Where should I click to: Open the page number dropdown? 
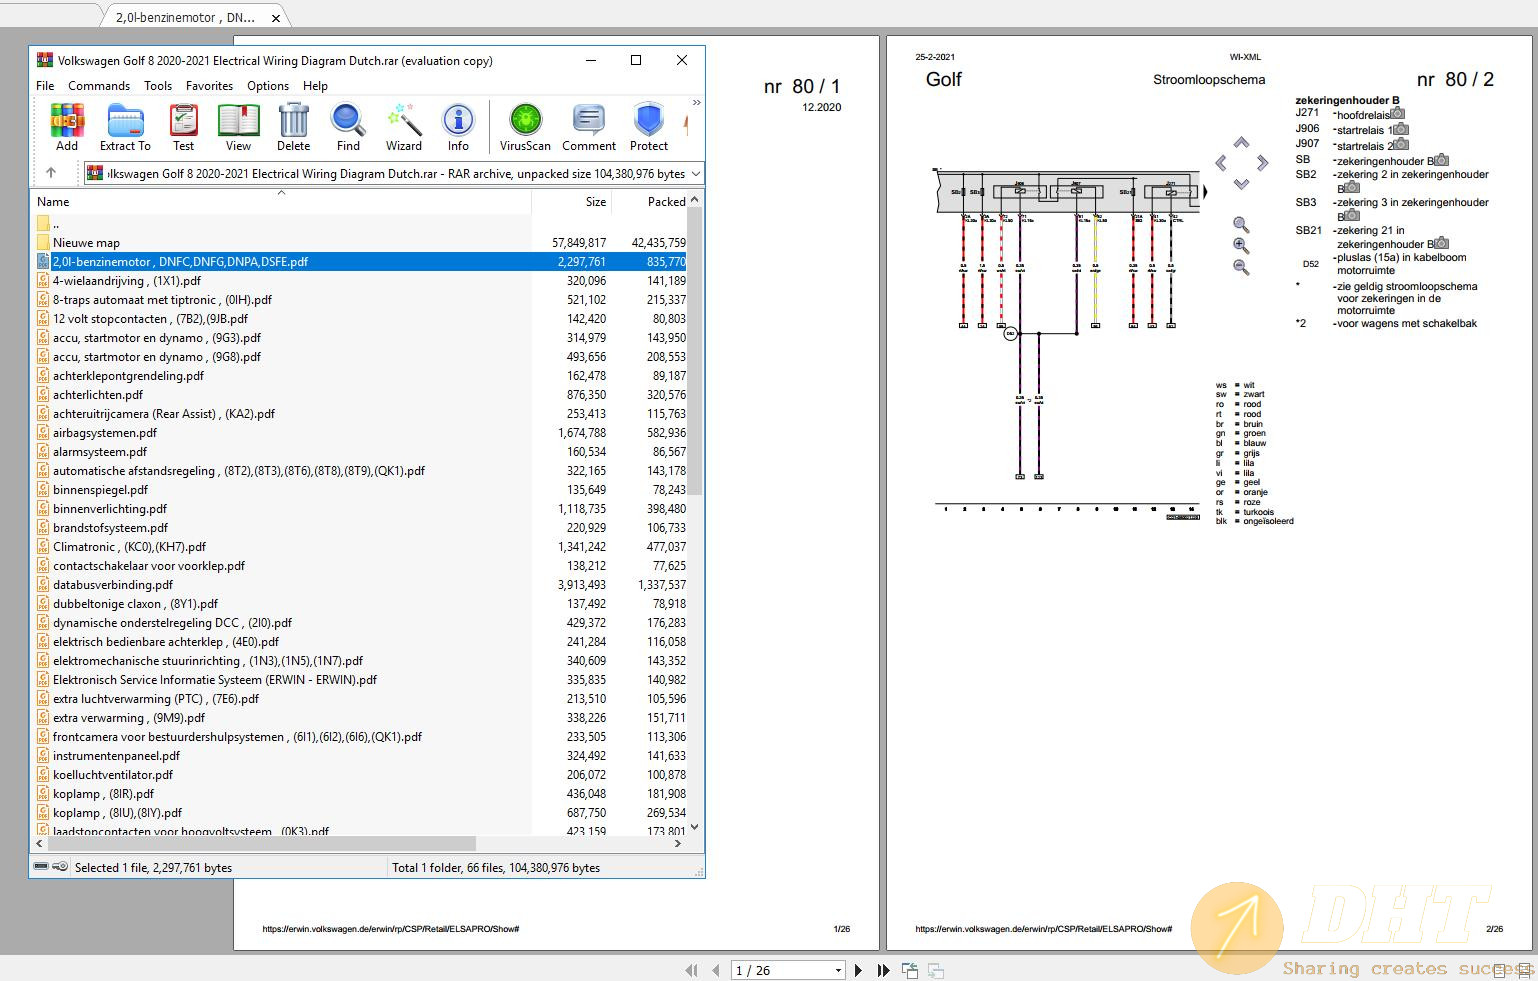point(838,971)
